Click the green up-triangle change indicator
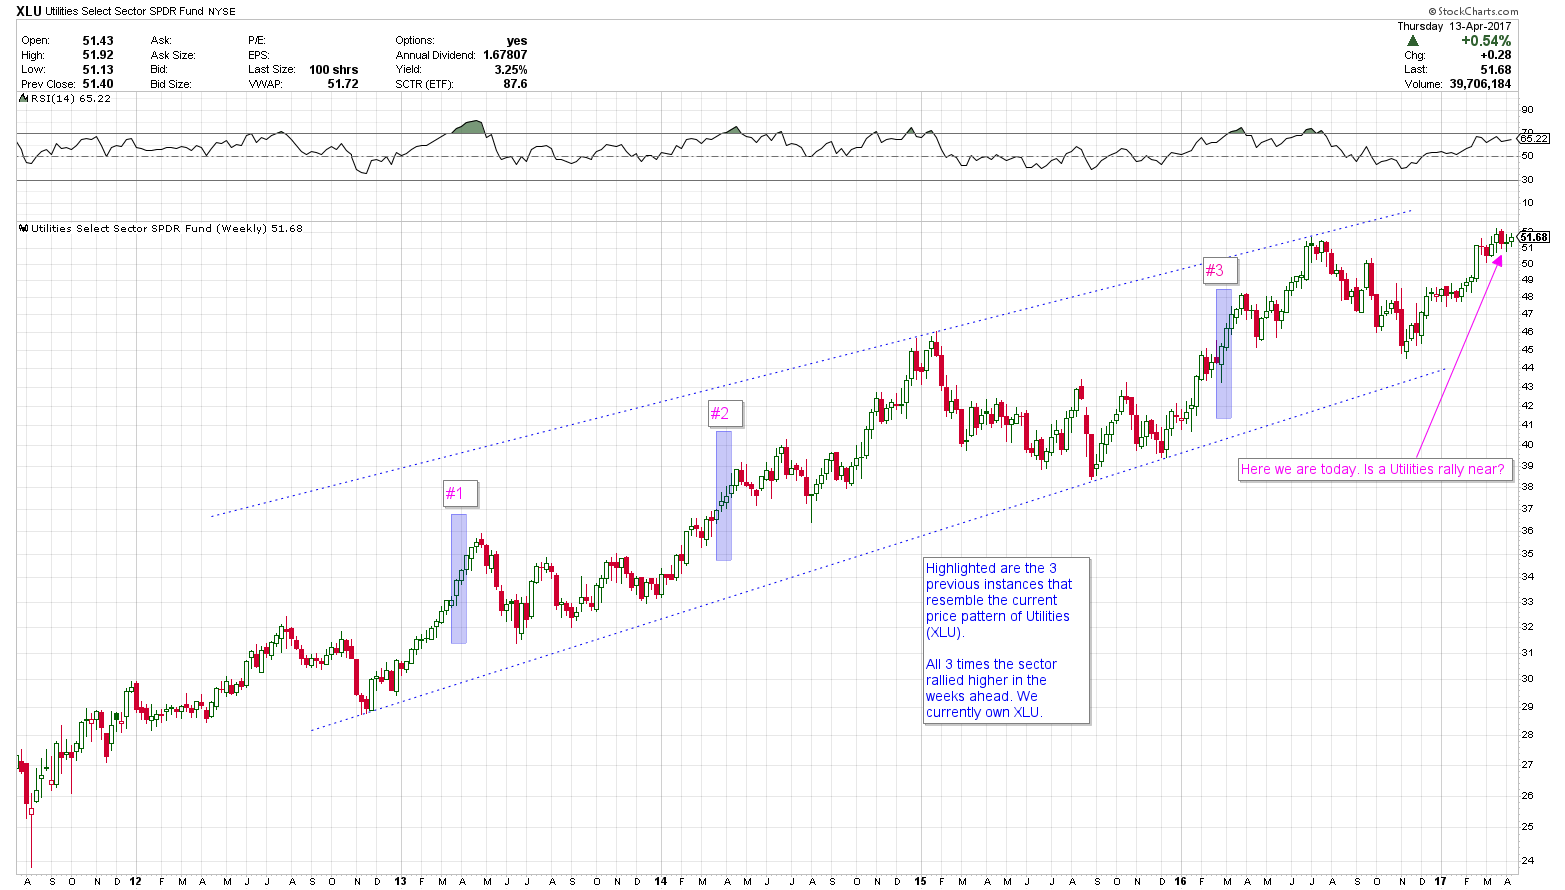1565x890 pixels. (1412, 41)
